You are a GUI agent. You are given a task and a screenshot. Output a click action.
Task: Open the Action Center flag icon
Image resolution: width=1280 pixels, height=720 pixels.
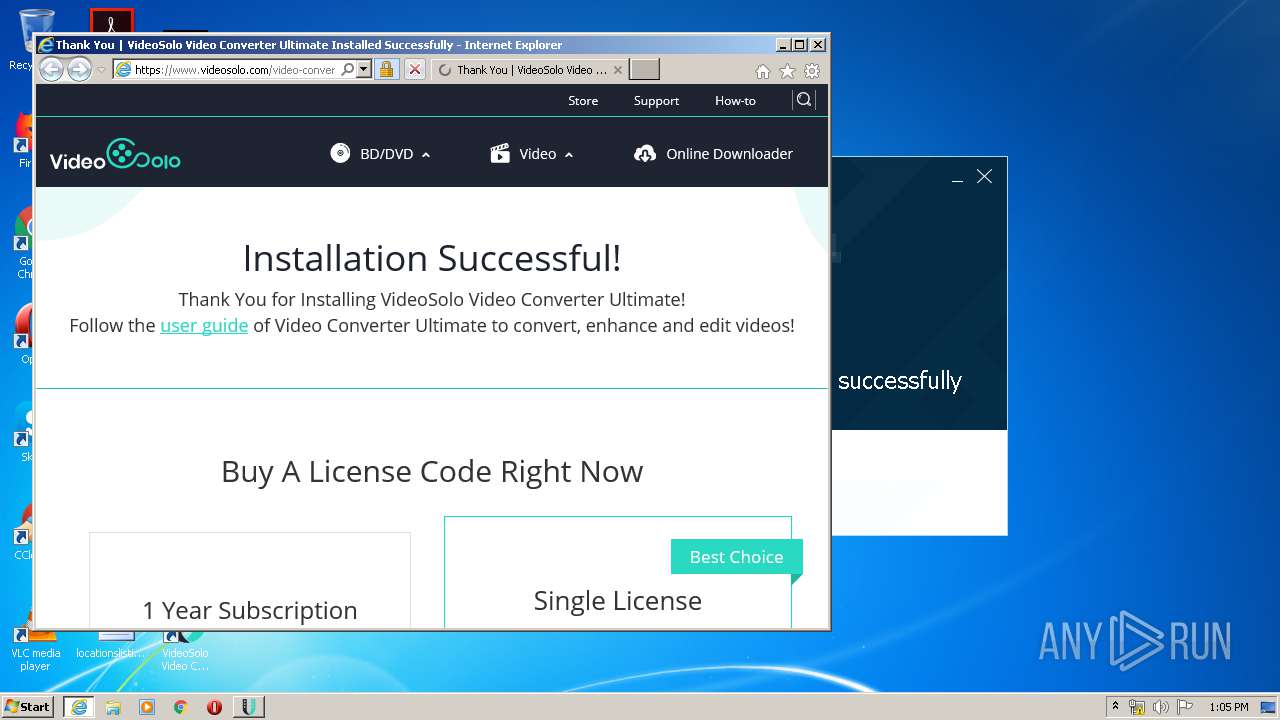(x=1185, y=707)
